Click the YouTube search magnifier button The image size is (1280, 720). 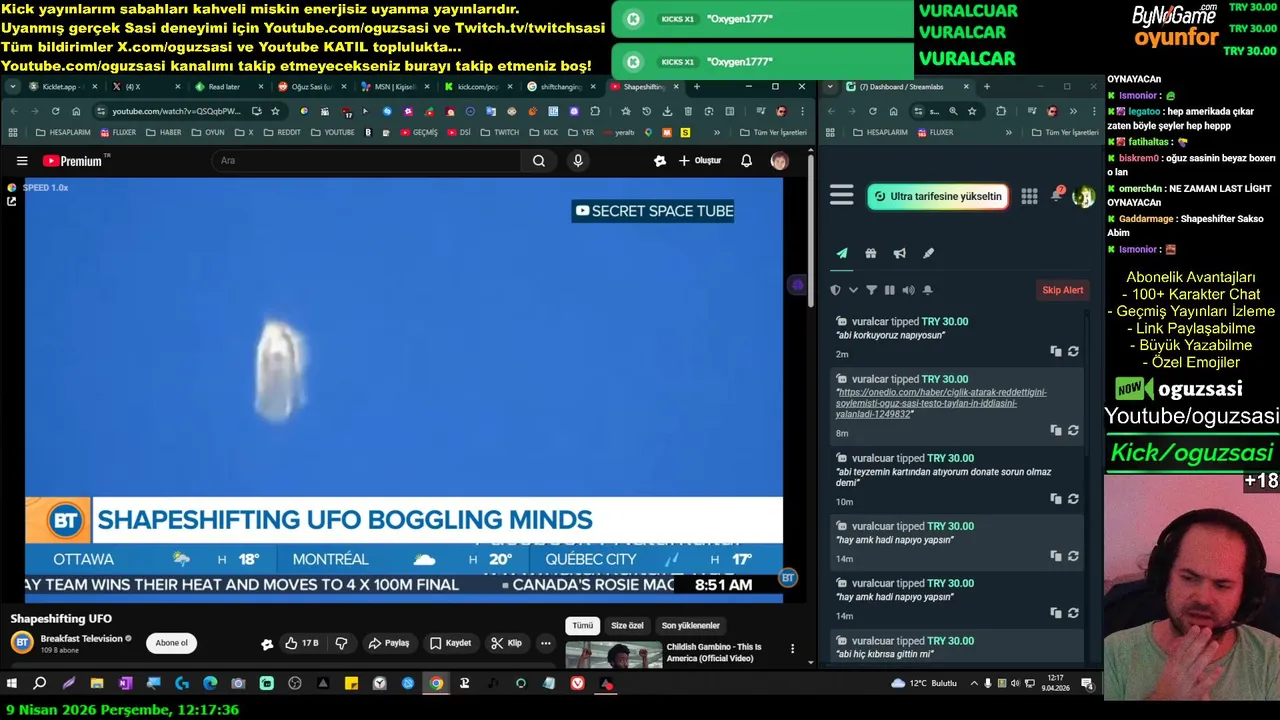[539, 161]
